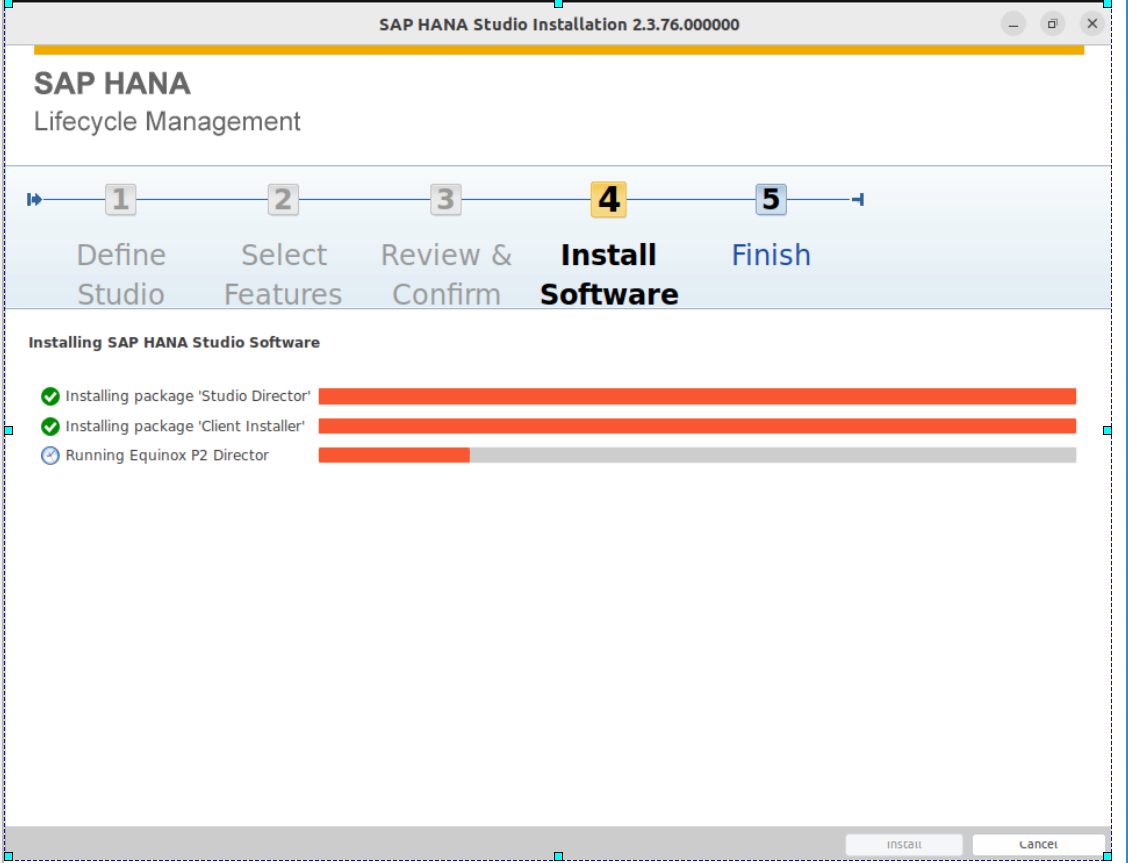Minimize the SAP HANA Studio Installation window
The height and width of the screenshot is (863, 1128).
(1013, 24)
